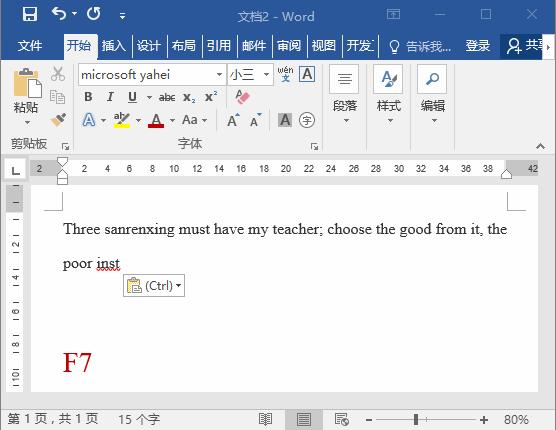The width and height of the screenshot is (556, 430).
Task: Open the 样式 styles group
Action: pyautogui.click(x=389, y=95)
